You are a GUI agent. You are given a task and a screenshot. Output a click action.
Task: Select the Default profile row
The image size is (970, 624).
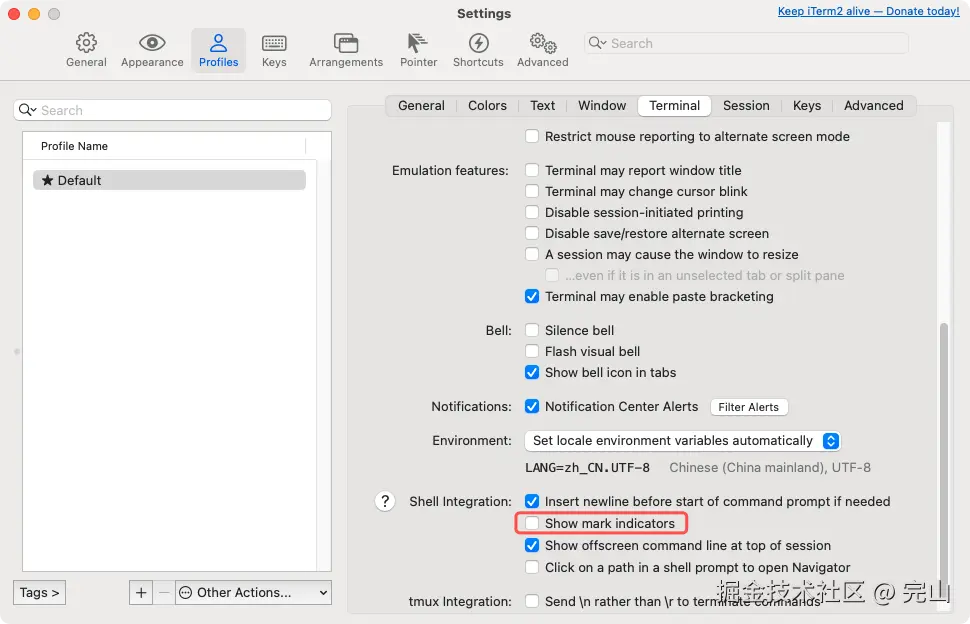point(170,180)
